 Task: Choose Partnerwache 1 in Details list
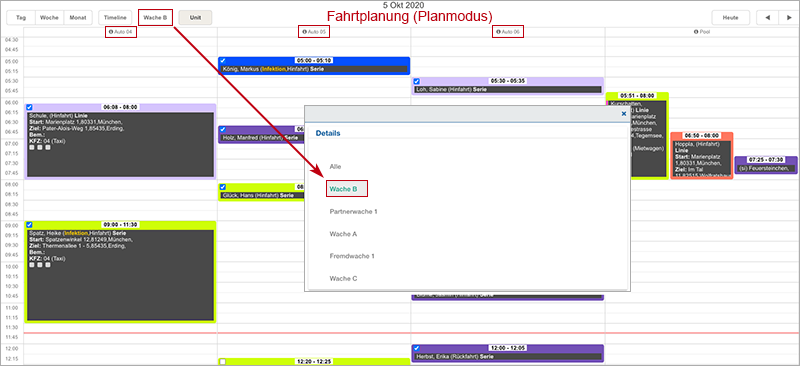353,211
